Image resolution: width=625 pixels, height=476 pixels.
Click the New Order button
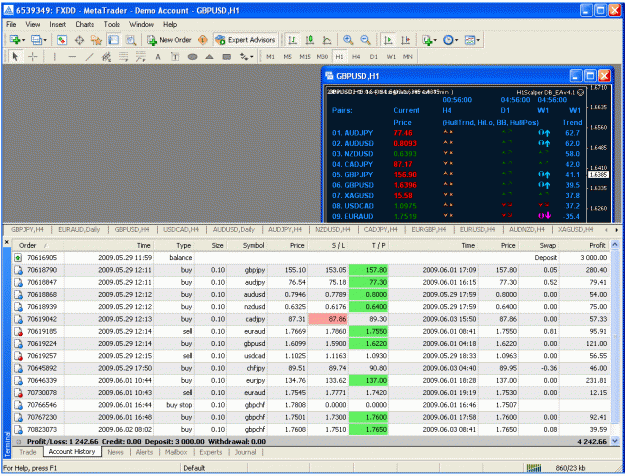tap(169, 40)
